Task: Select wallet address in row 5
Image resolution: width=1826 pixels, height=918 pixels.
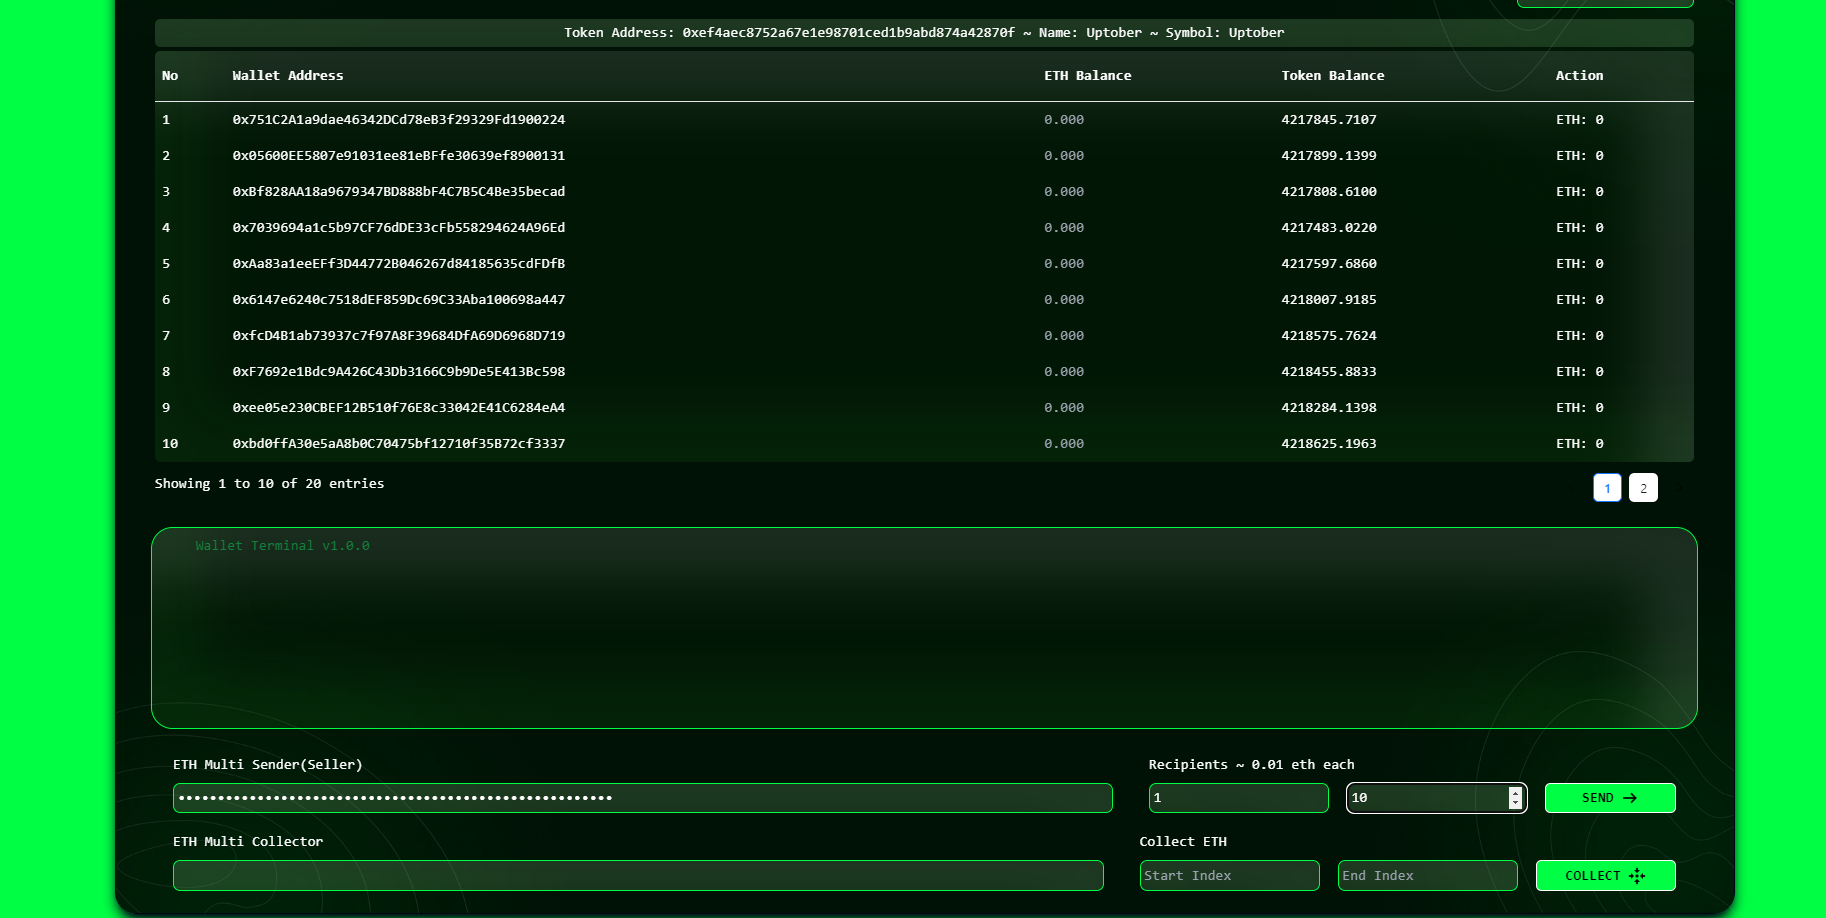Action: [399, 264]
